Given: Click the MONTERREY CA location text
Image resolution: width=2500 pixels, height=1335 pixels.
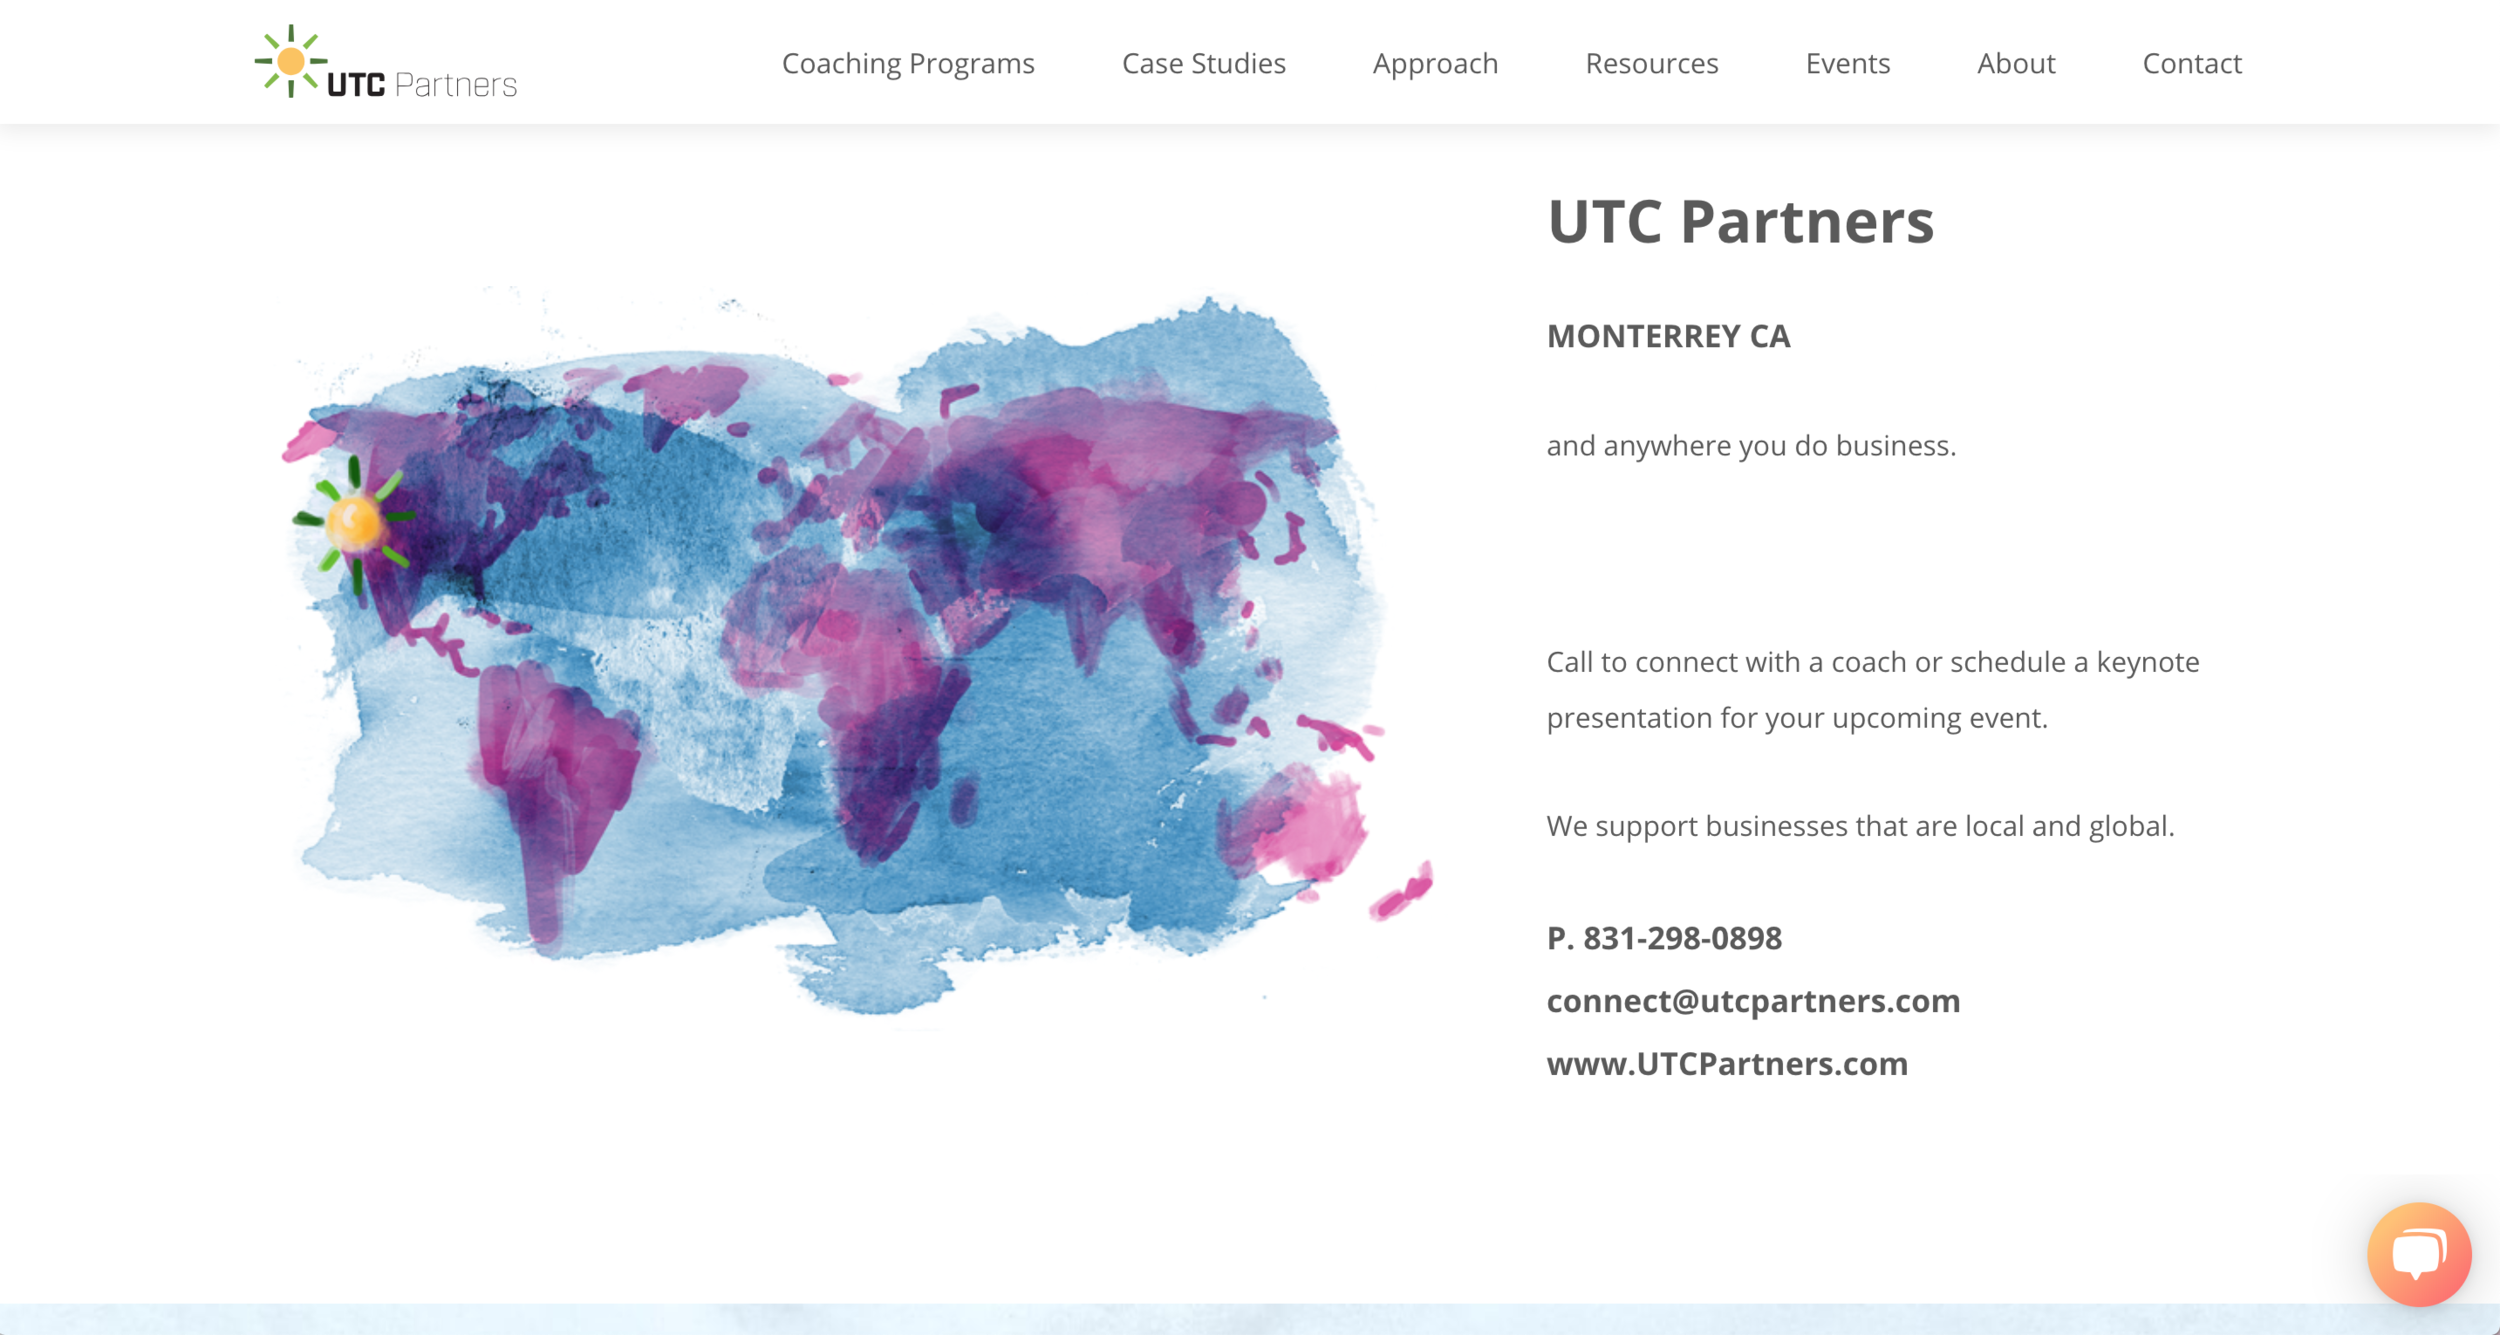Looking at the screenshot, I should [1667, 336].
